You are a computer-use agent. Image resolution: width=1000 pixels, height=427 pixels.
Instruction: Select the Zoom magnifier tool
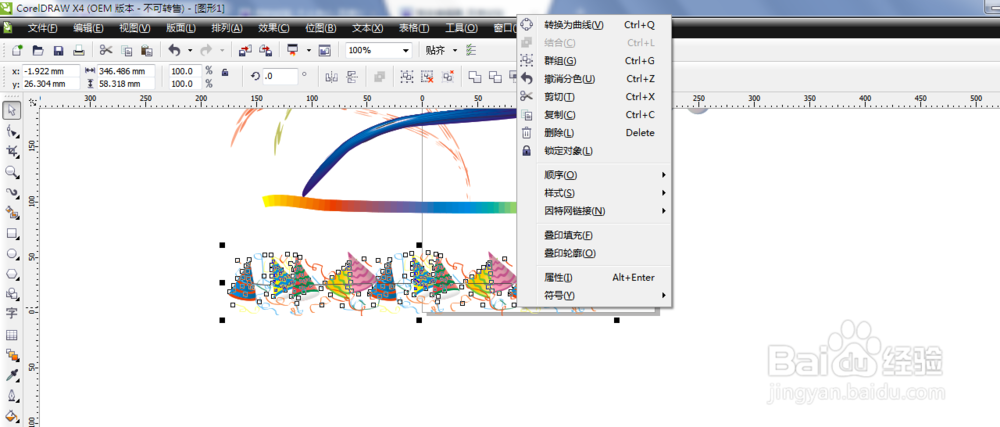(x=11, y=172)
